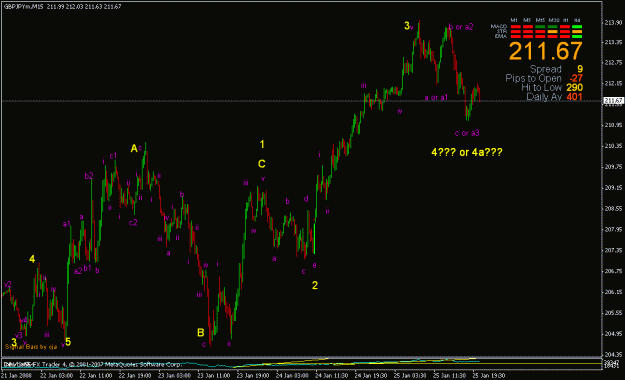Screen dimensions: 625x380
Task: Select the purple 'a or a1' wave label
Action: [436, 98]
